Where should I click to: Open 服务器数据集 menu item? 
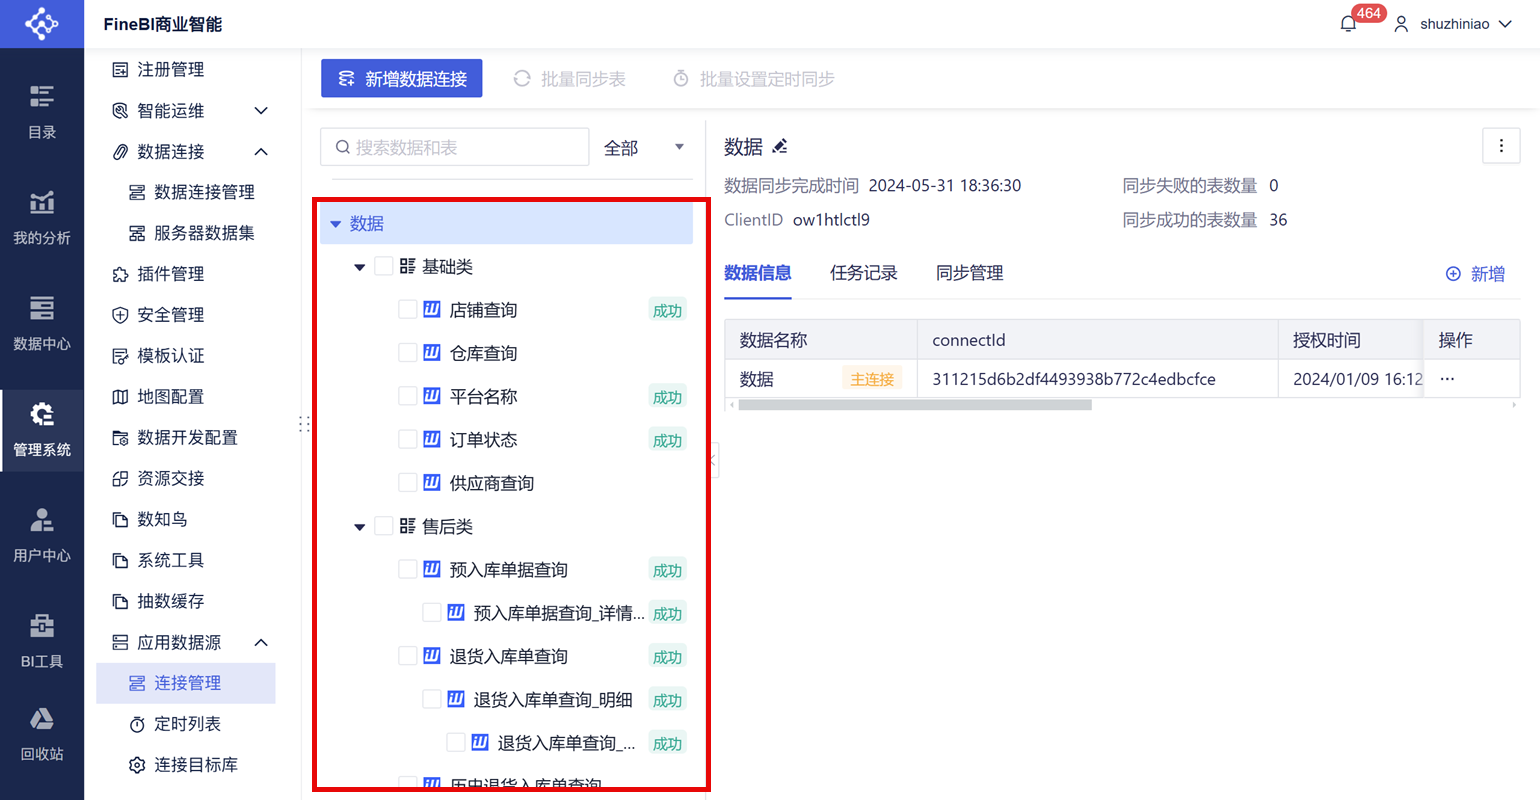[192, 233]
